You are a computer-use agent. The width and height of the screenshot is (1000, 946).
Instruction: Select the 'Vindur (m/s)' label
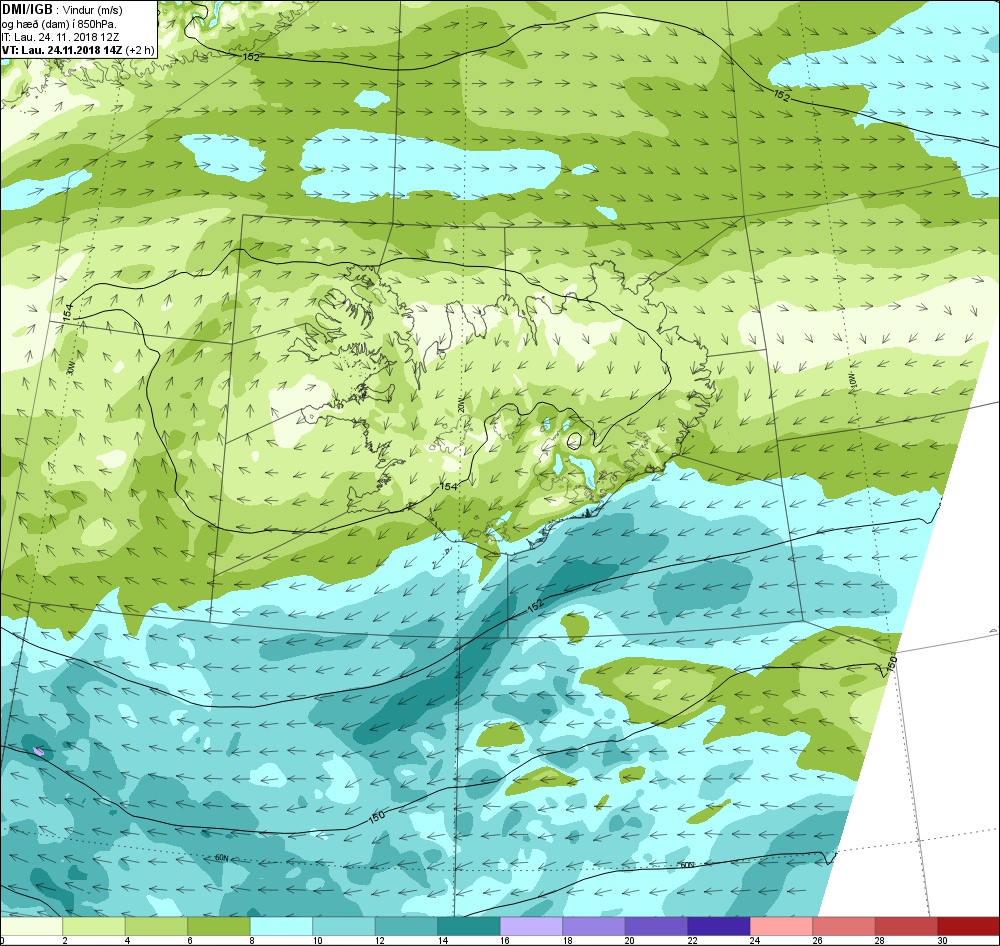pos(93,10)
